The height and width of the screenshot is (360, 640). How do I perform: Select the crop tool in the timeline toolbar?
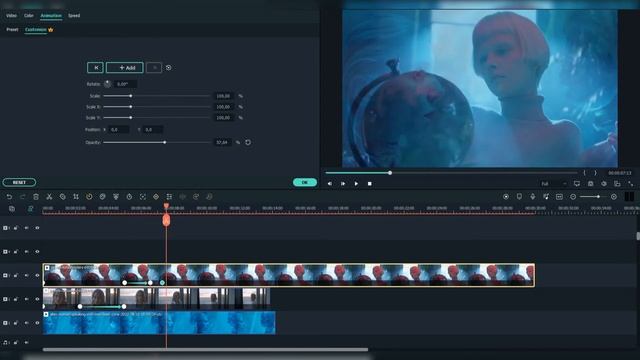click(76, 197)
